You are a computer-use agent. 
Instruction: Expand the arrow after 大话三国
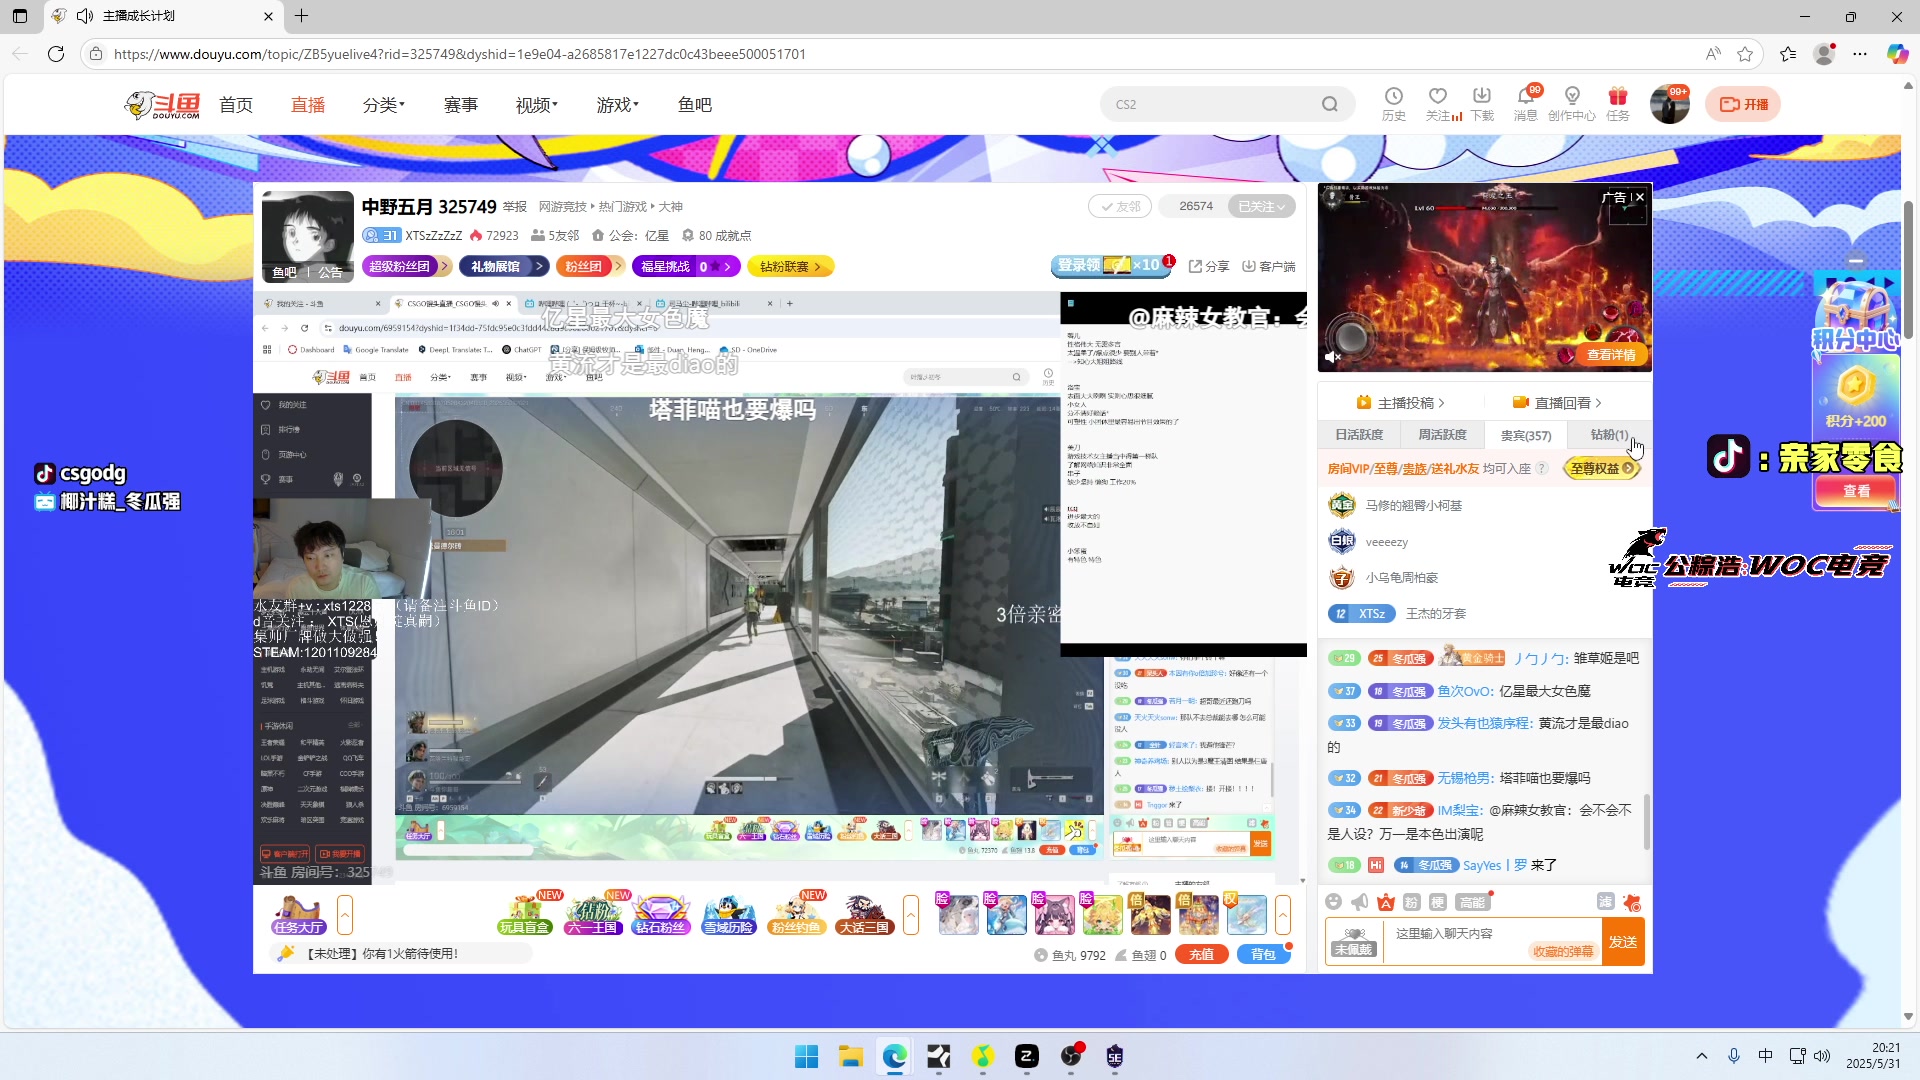click(x=911, y=914)
